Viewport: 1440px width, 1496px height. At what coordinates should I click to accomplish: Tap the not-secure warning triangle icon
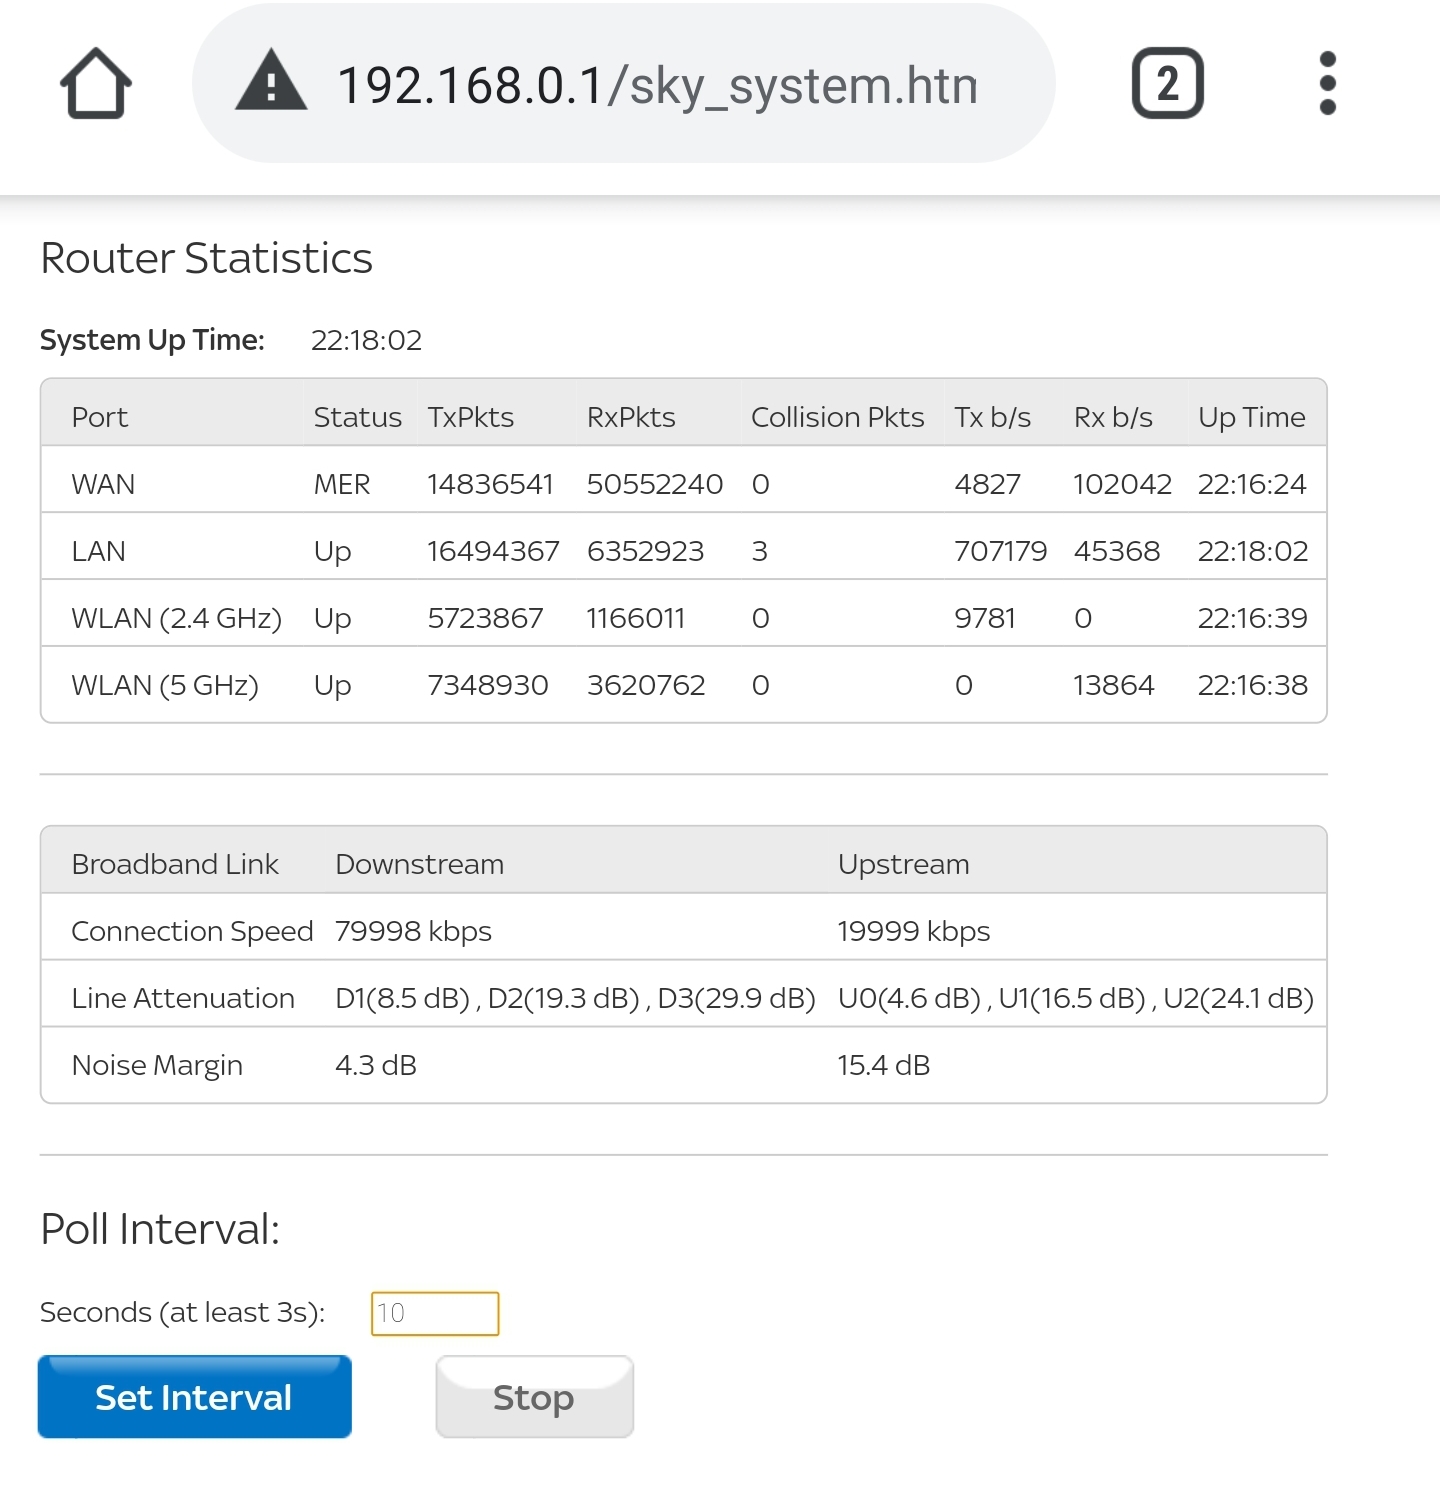(271, 84)
